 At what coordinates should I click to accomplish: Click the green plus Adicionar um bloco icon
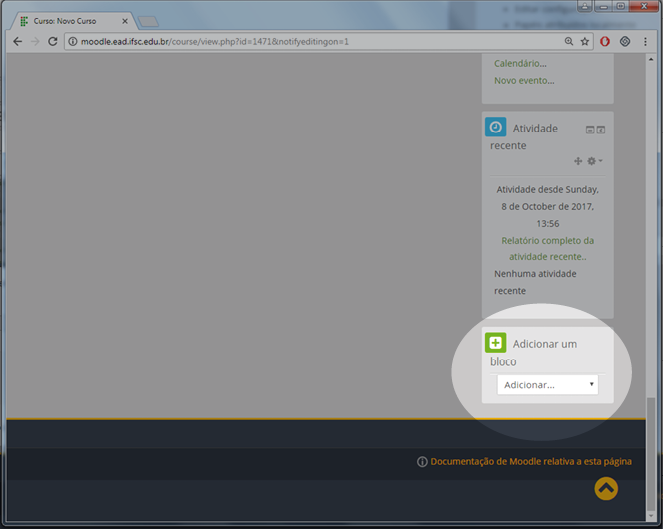[x=495, y=343]
